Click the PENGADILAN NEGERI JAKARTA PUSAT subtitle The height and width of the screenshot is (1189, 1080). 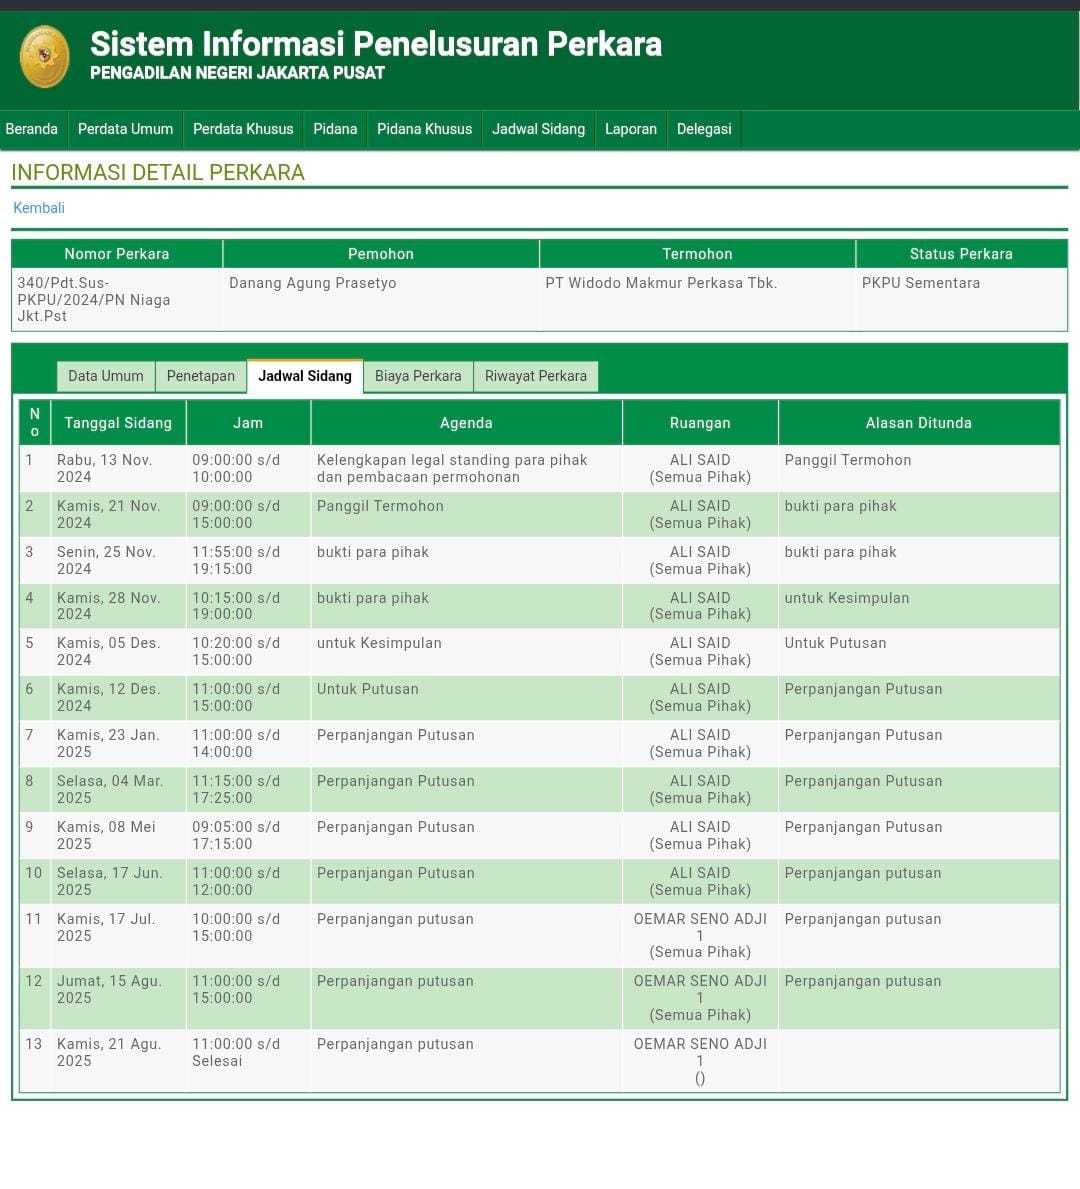pyautogui.click(x=237, y=73)
